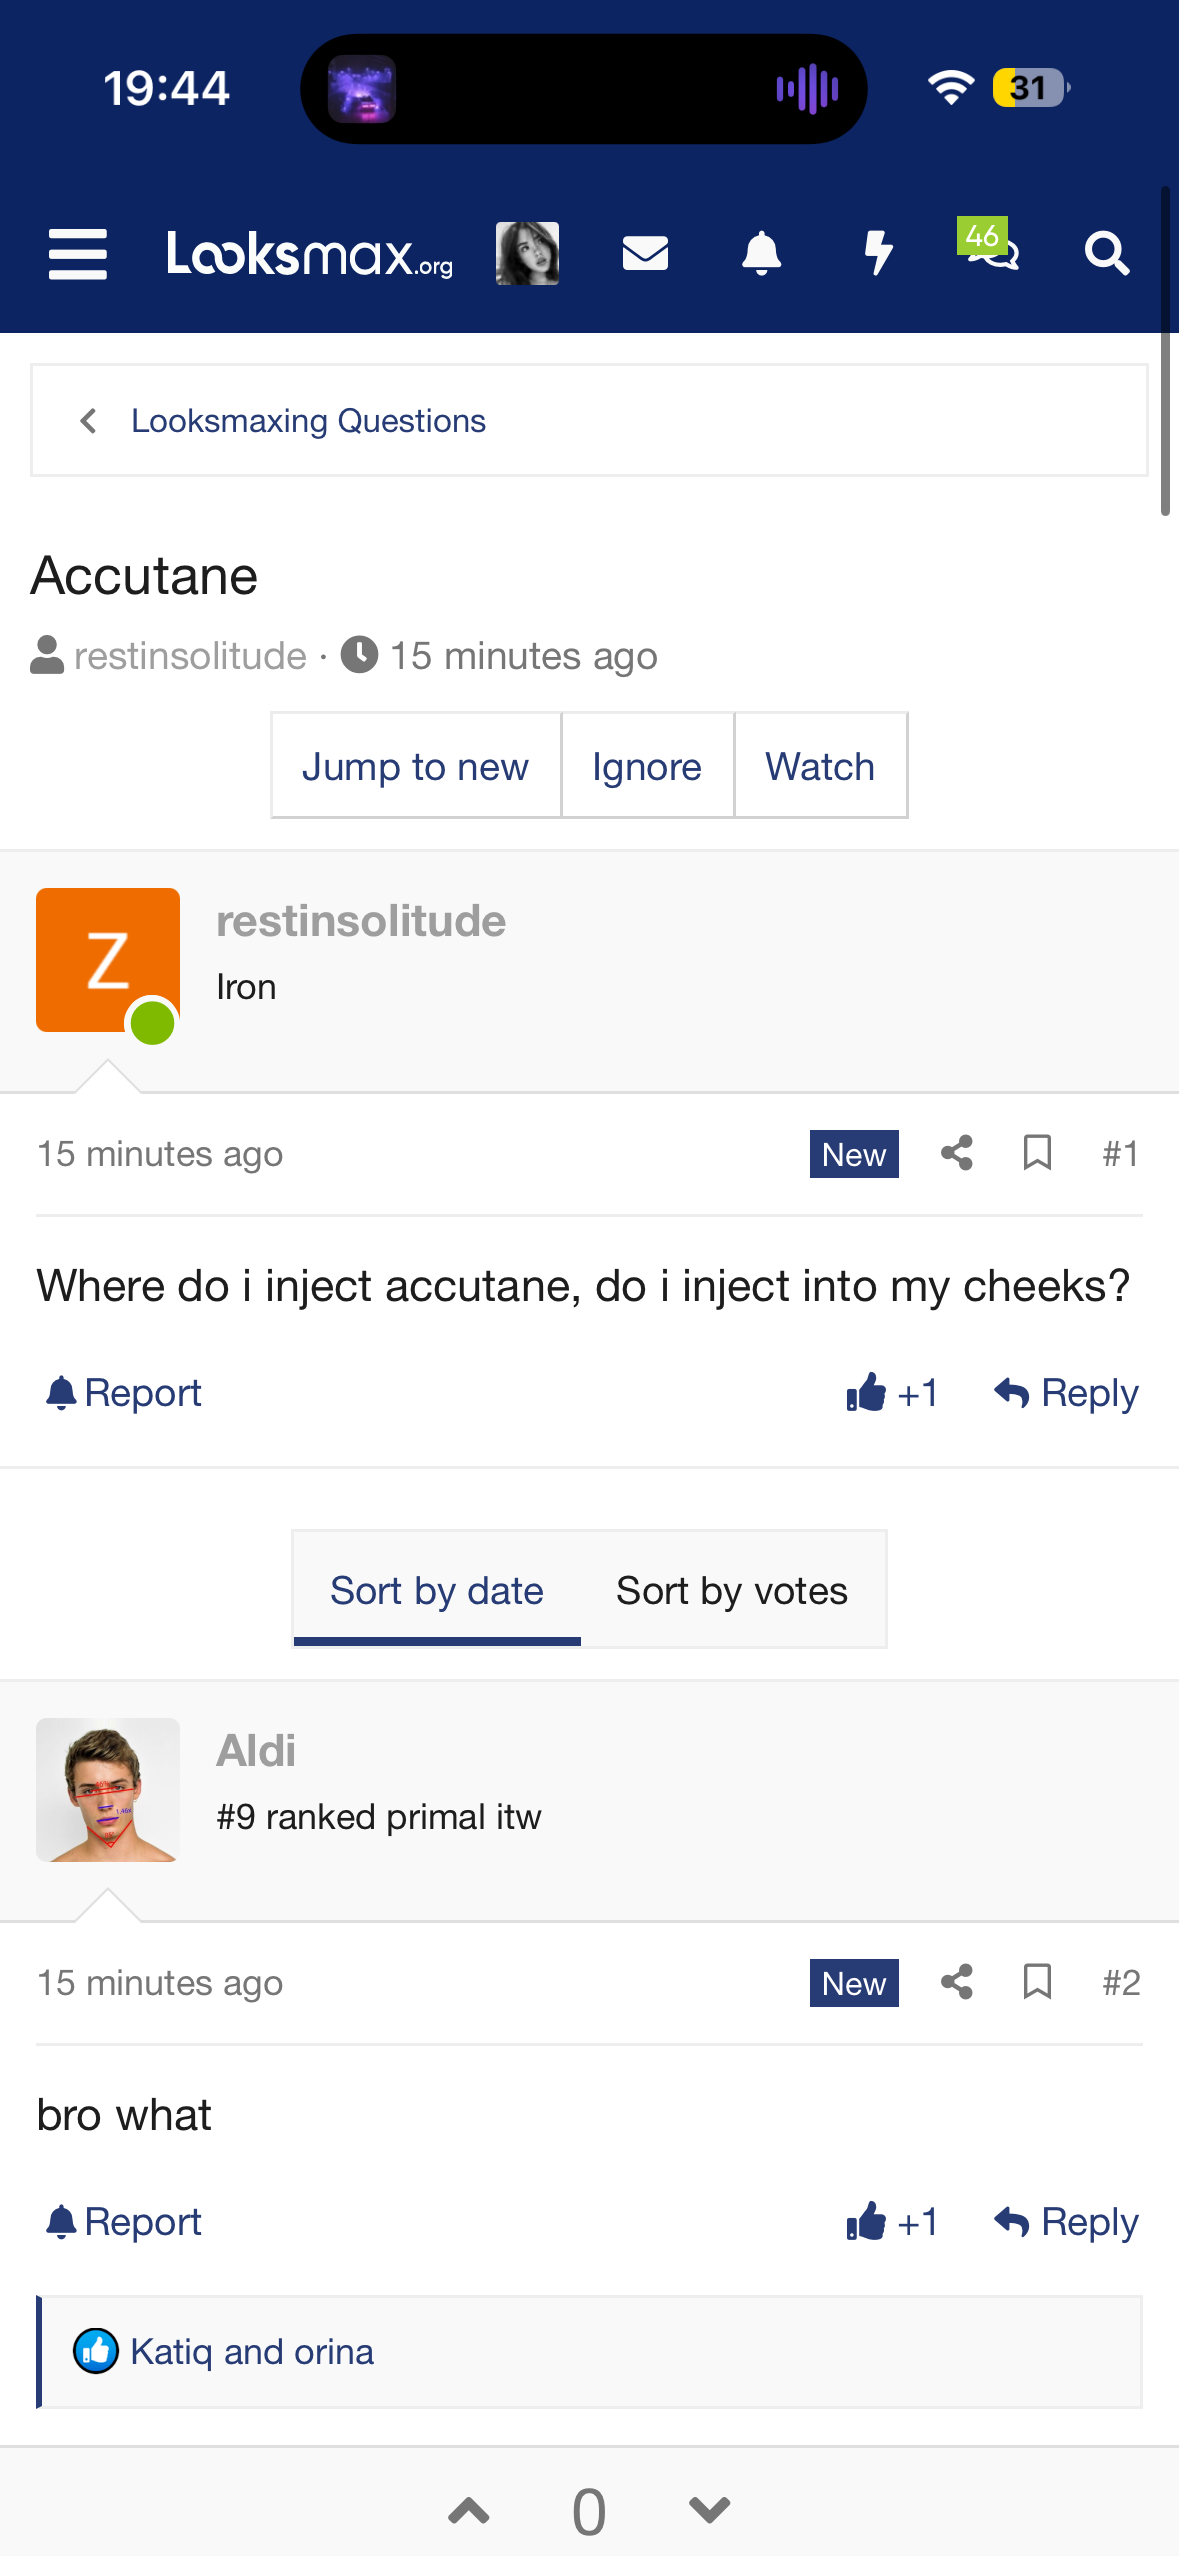Upvote Aldi's post with the up arrow
The width and height of the screenshot is (1179, 2556).
click(469, 2510)
